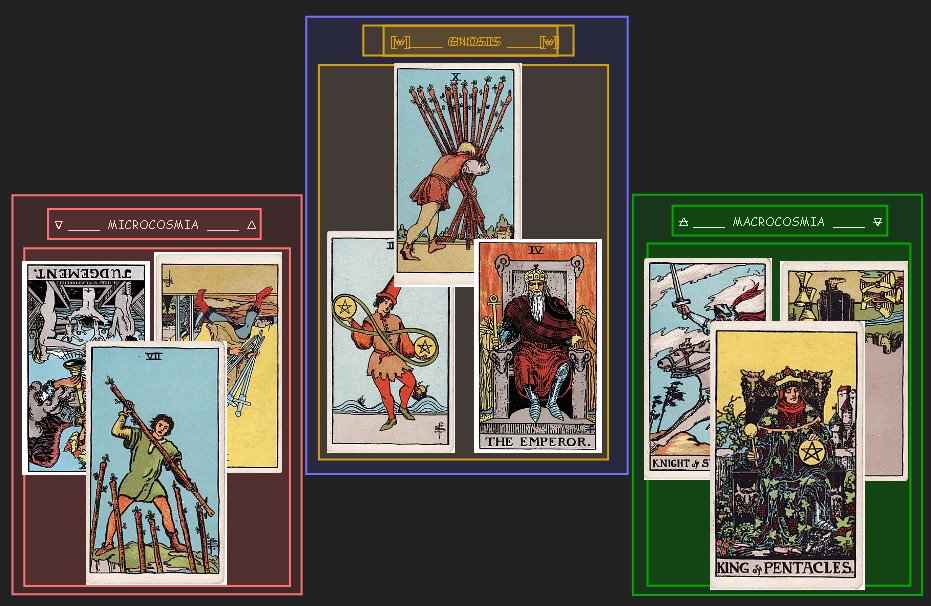The height and width of the screenshot is (606, 931).
Task: Click the air symbol left of Macrocosmia title
Action: pyautogui.click(x=683, y=222)
